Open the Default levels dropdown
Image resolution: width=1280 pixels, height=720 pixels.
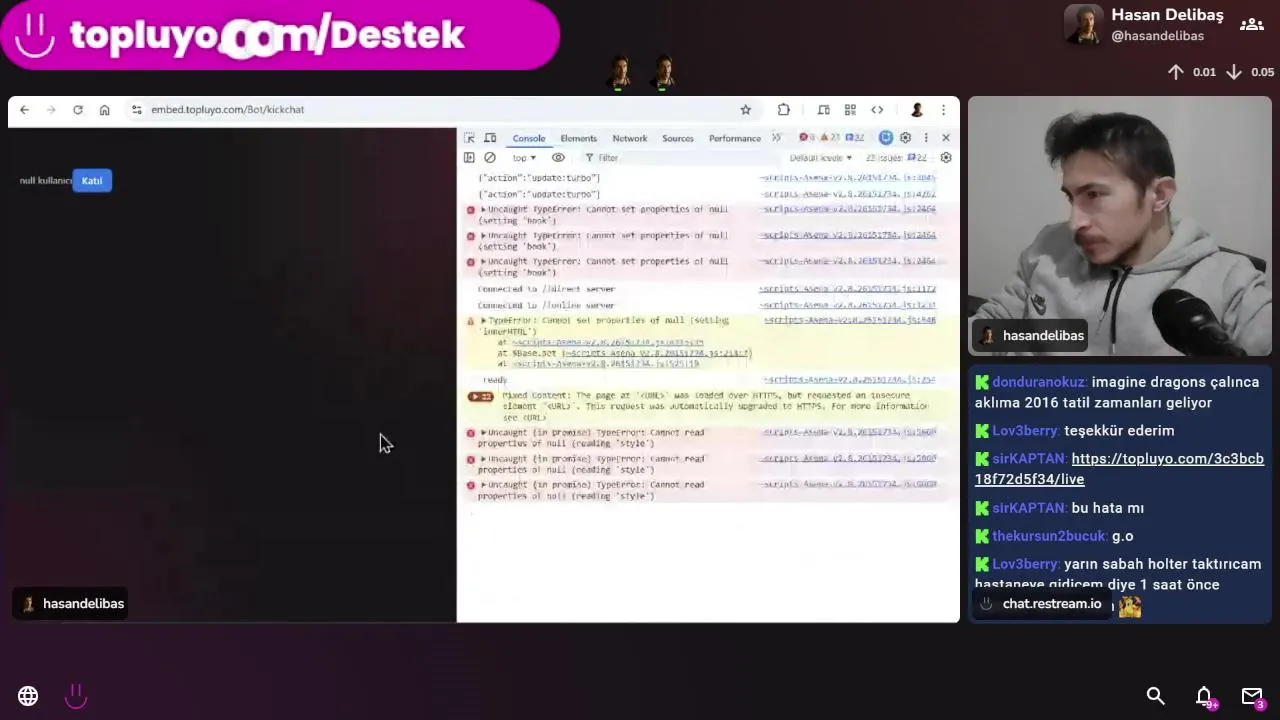tap(821, 158)
